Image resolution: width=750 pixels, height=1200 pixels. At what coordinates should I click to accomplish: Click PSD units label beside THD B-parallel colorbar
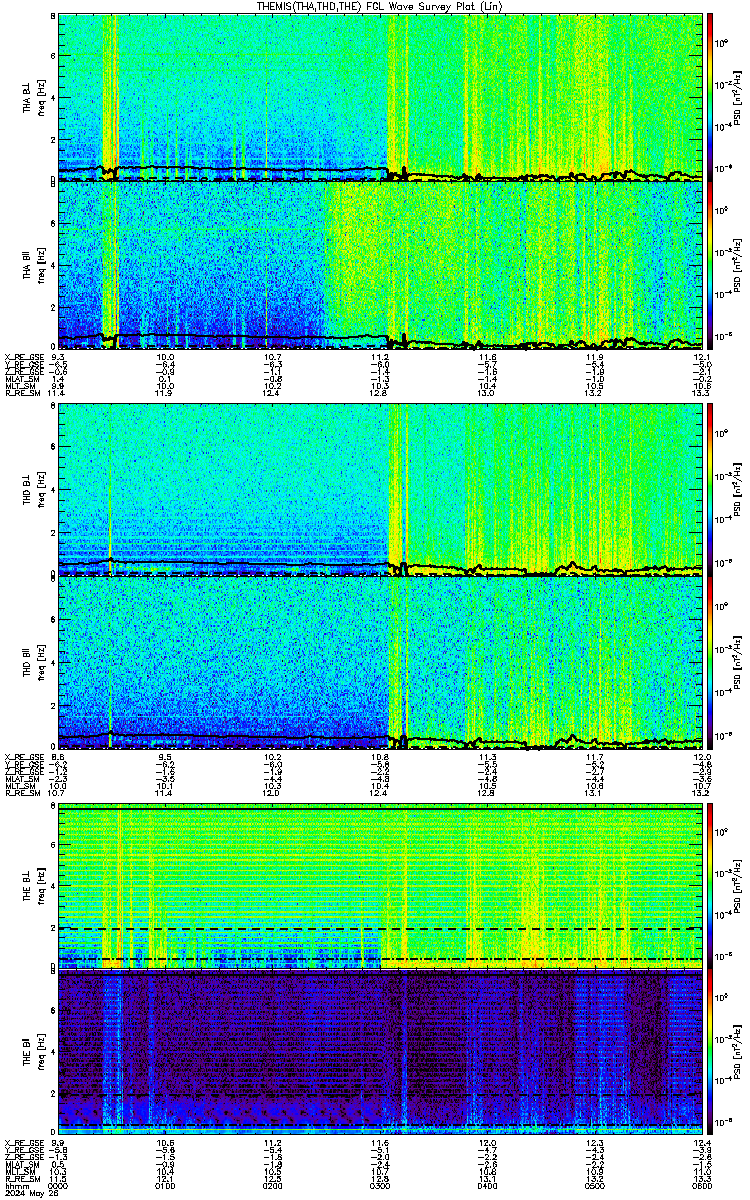click(x=737, y=661)
